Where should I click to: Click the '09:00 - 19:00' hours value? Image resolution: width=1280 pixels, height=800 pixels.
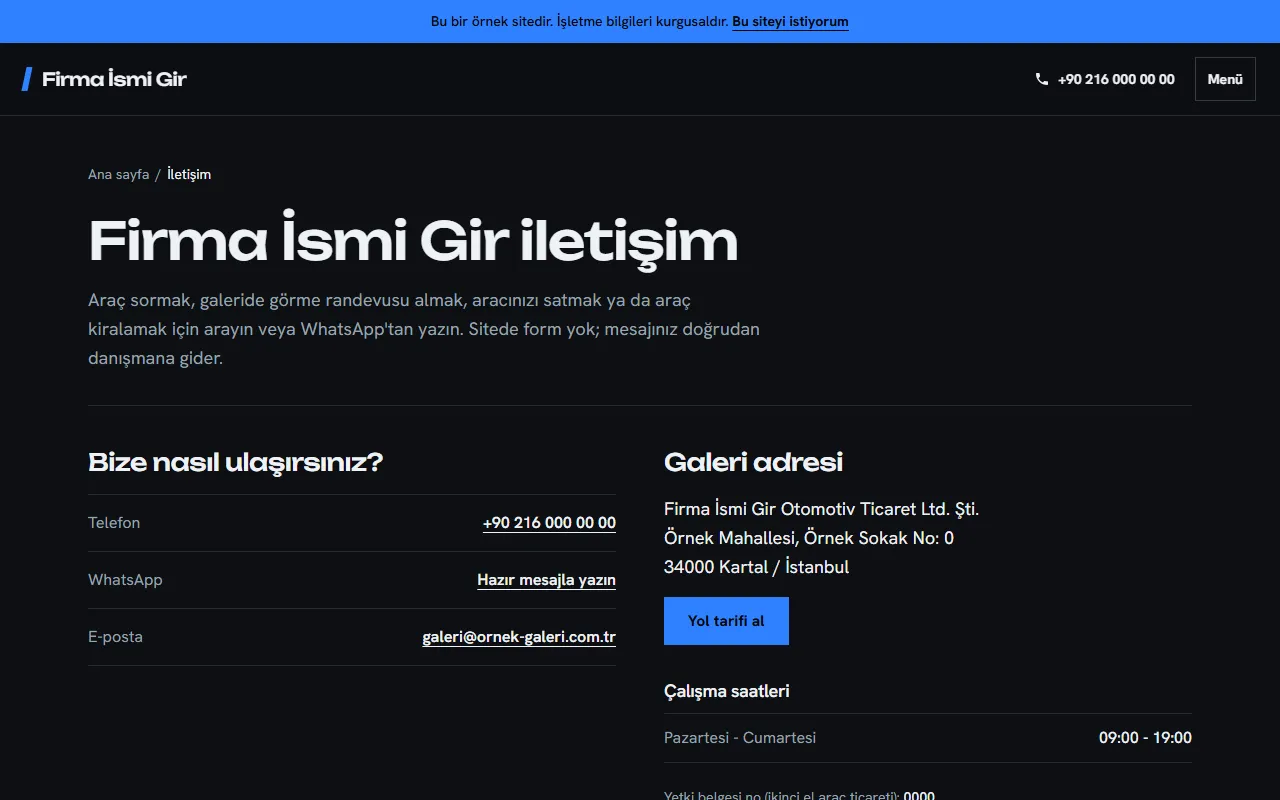coord(1145,738)
